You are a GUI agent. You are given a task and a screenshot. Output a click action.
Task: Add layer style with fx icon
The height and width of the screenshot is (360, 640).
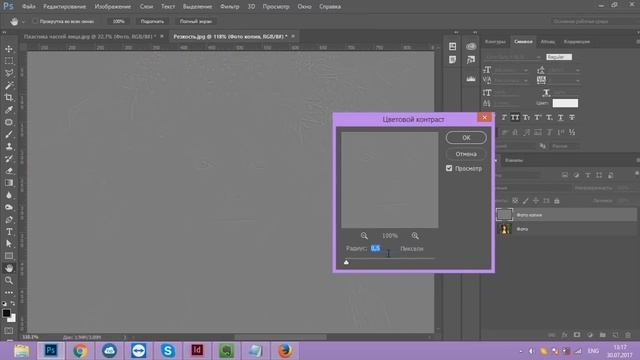point(564,335)
